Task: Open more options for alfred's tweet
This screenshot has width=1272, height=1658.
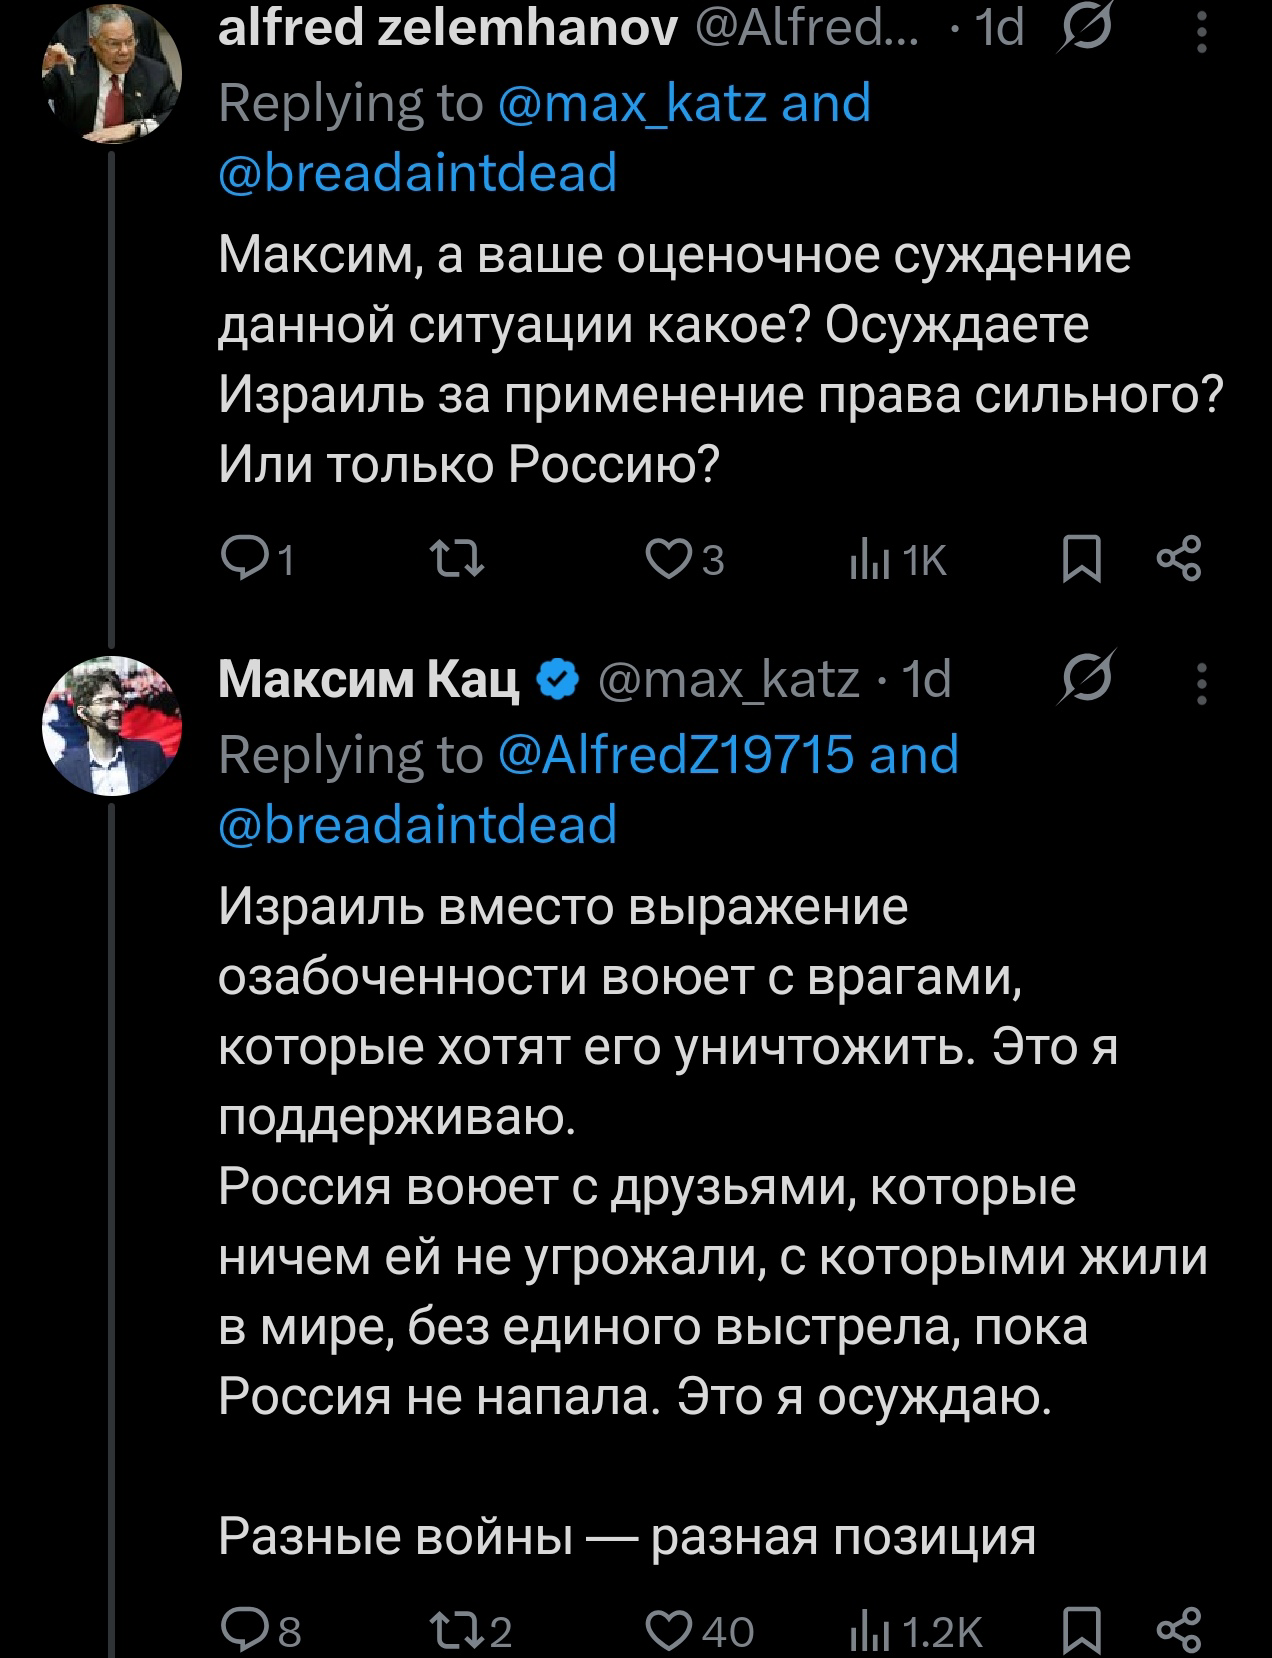Action: pos(1202,33)
